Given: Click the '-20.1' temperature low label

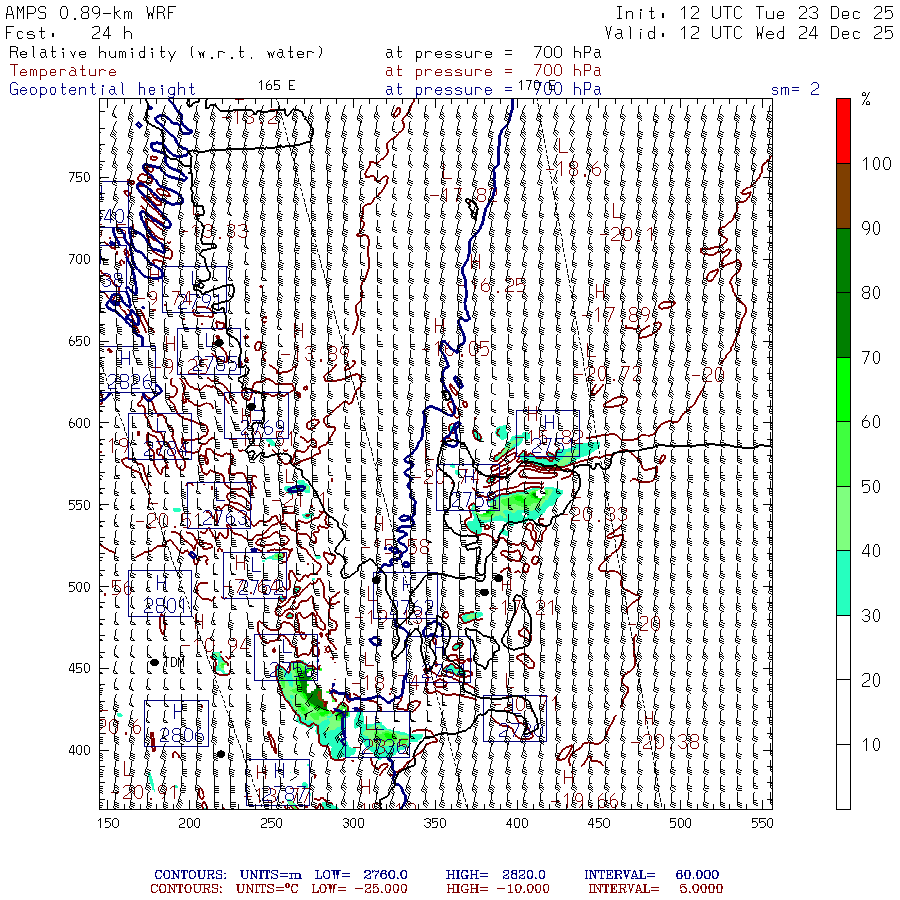Looking at the screenshot, I should pos(627,234).
